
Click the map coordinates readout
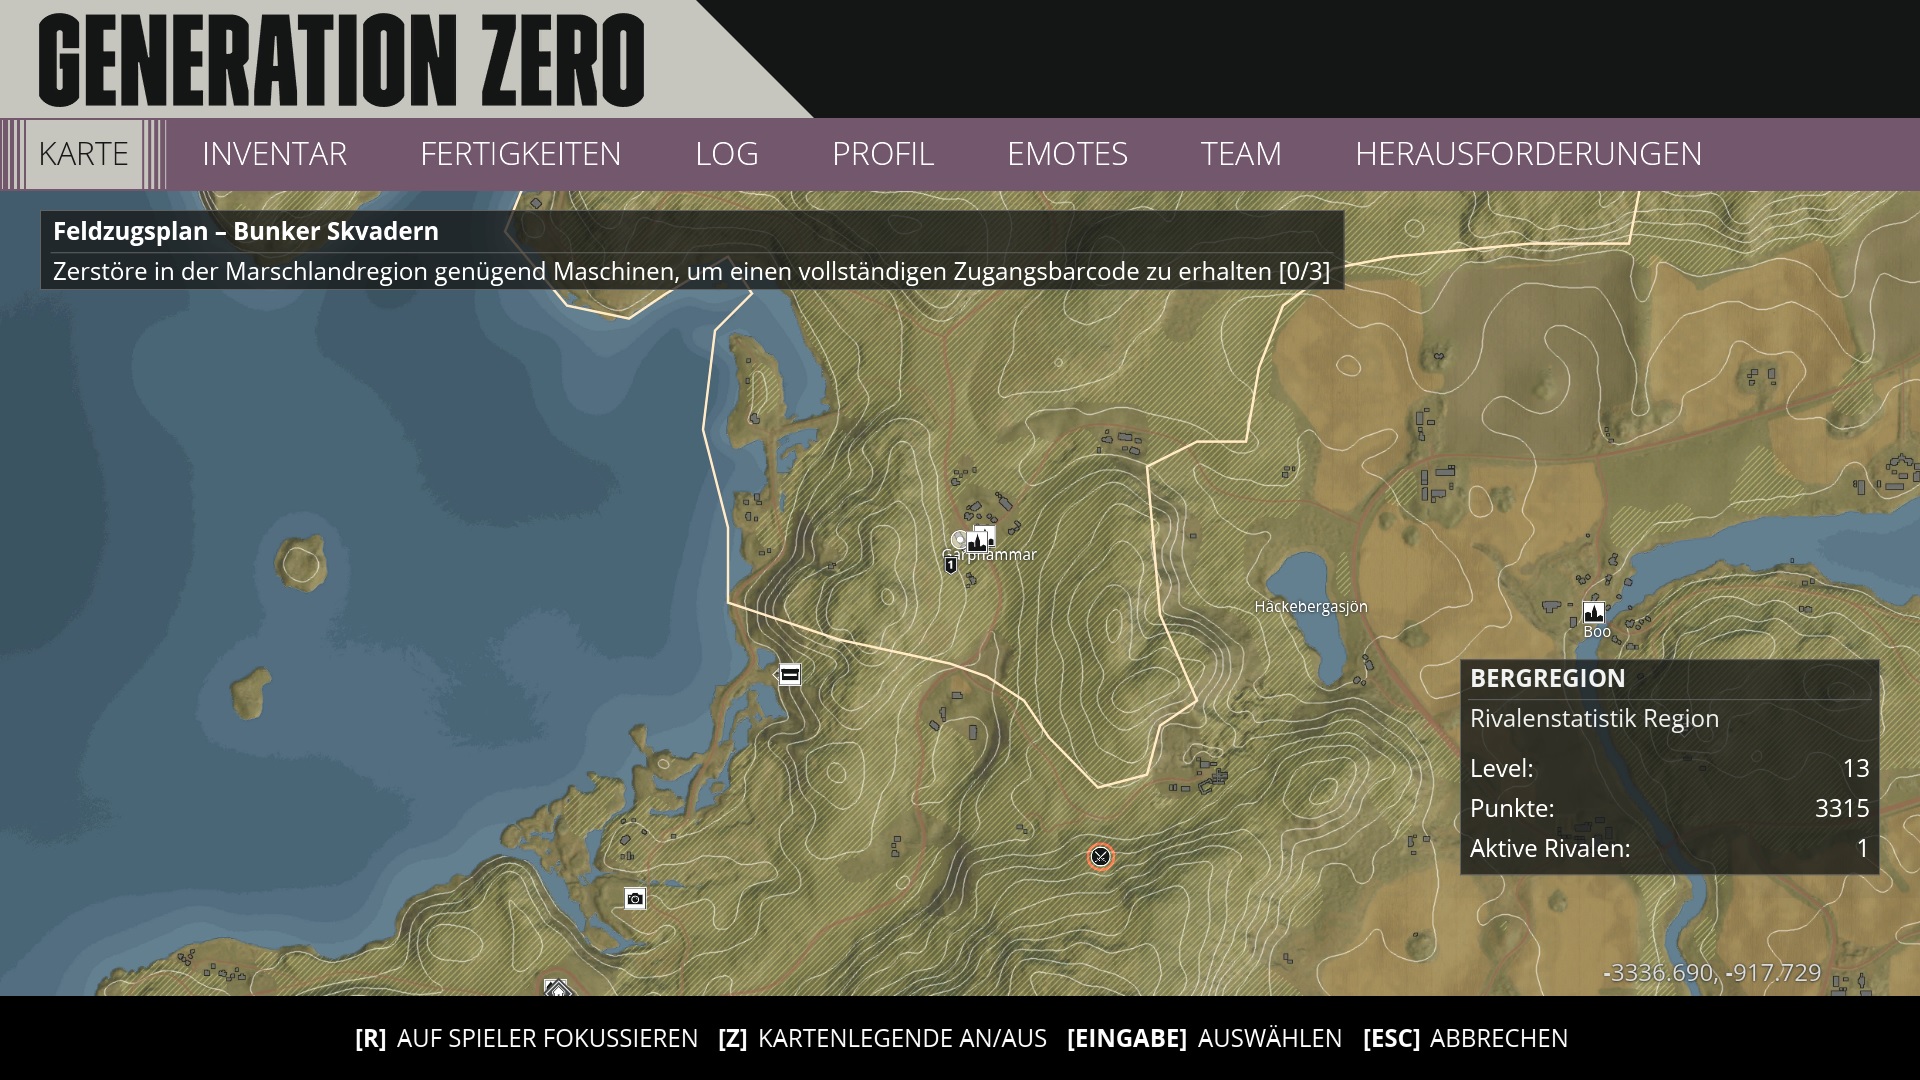1712,972
